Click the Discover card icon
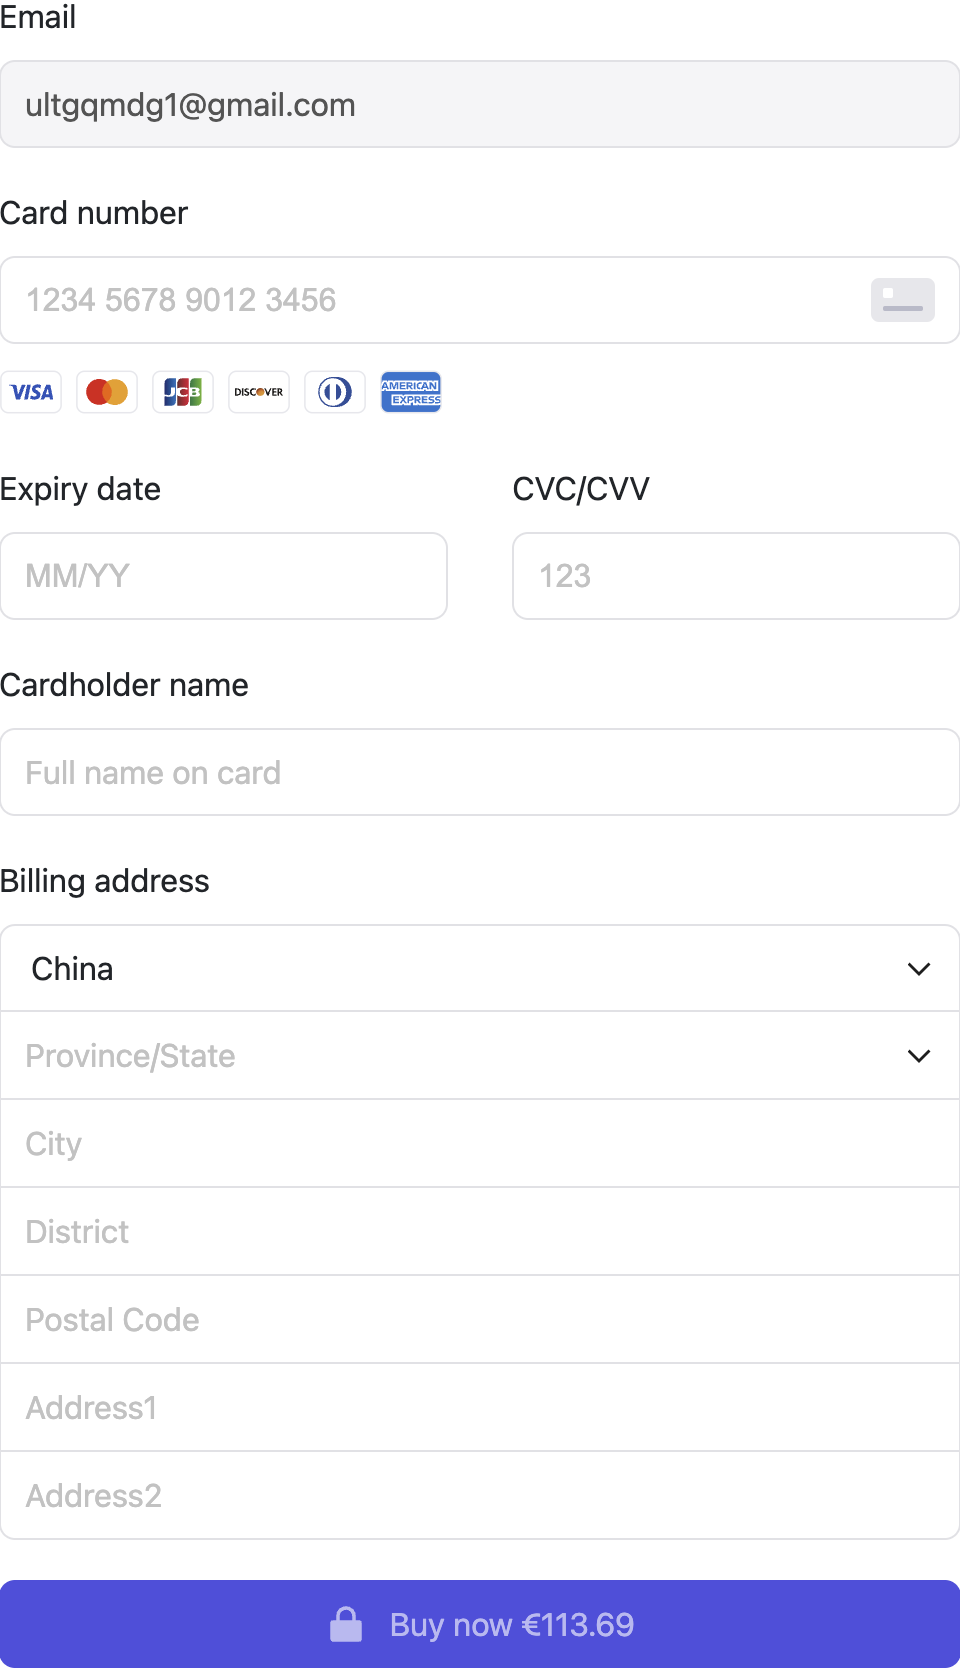The width and height of the screenshot is (960, 1668). click(x=259, y=392)
